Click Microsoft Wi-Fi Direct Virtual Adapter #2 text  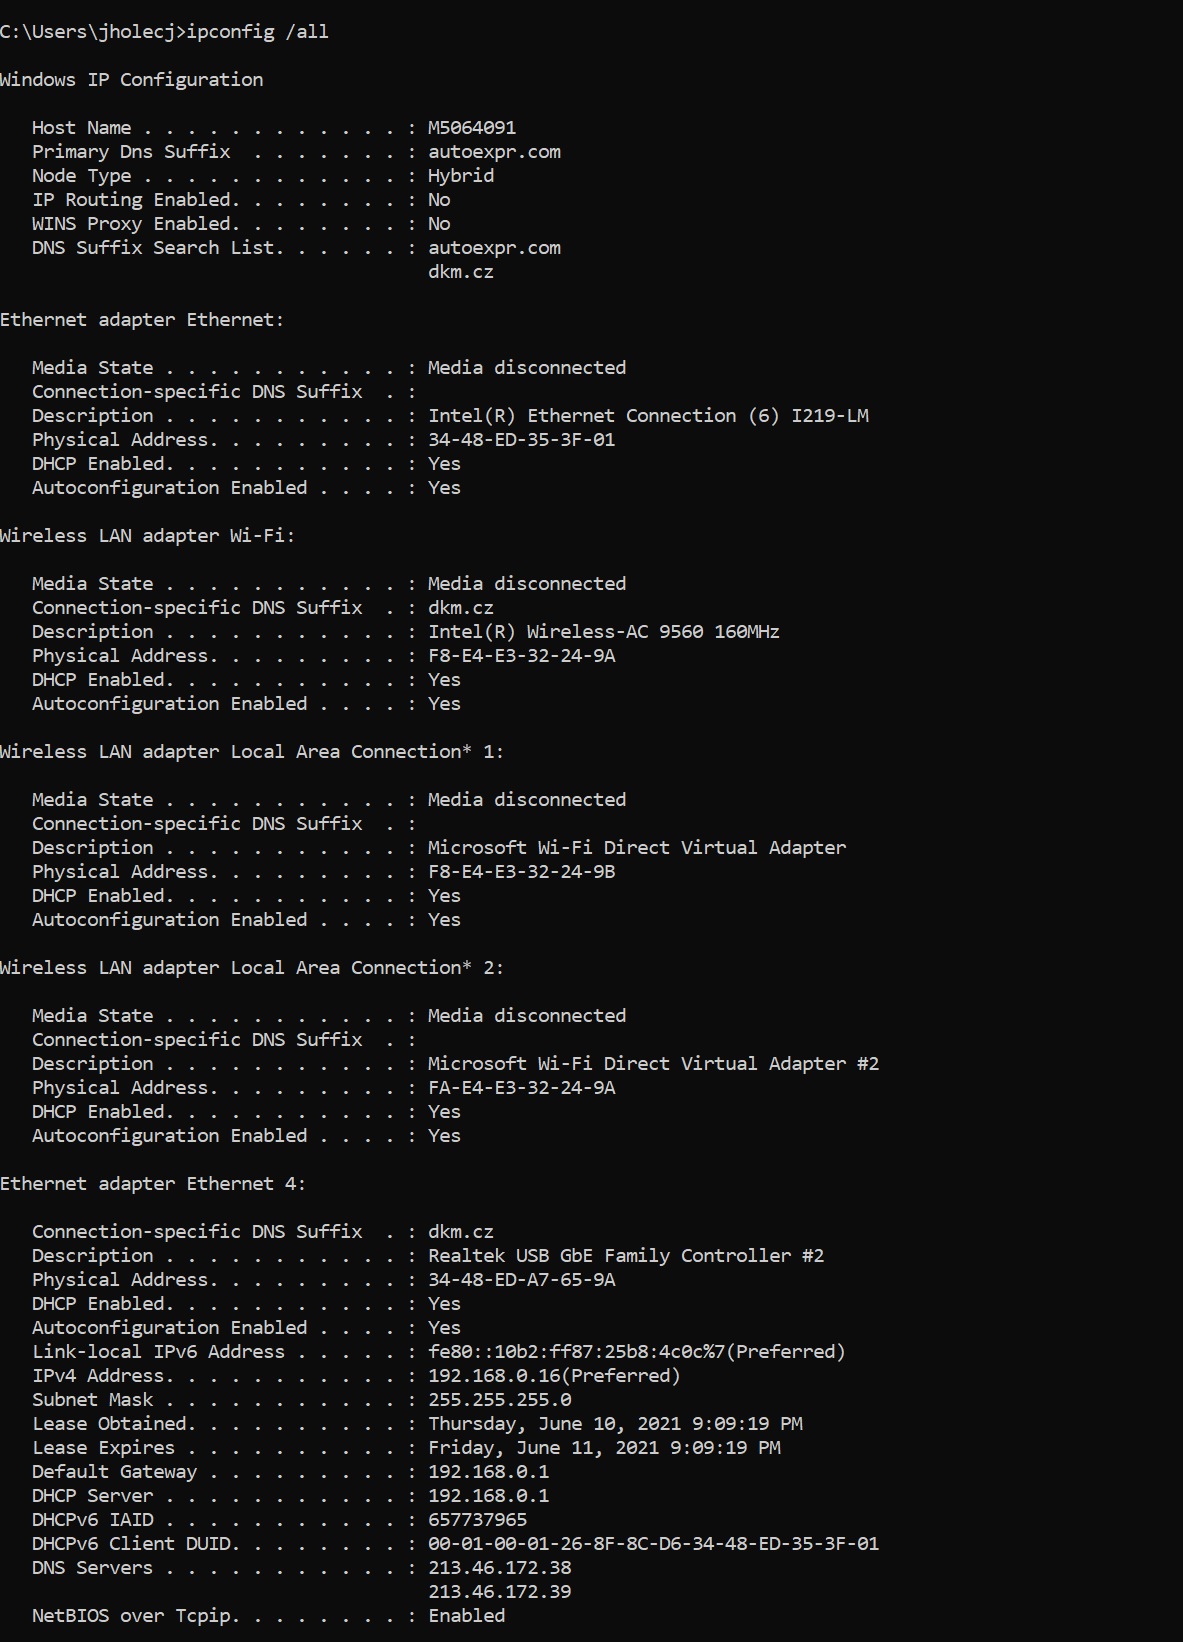point(653,1064)
